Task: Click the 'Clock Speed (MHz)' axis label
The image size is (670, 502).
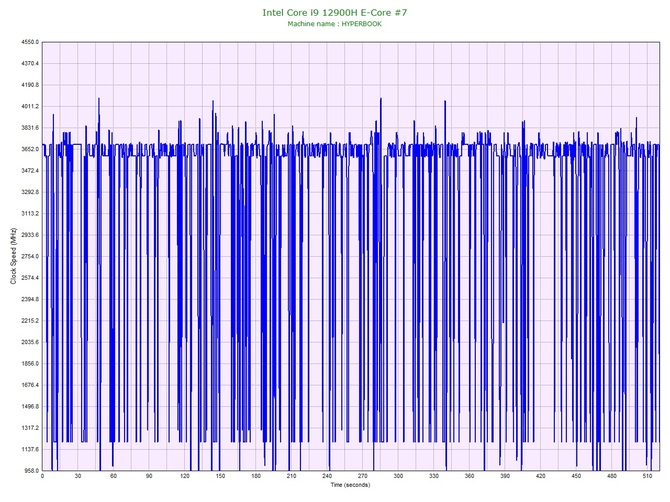Action: coord(13,256)
